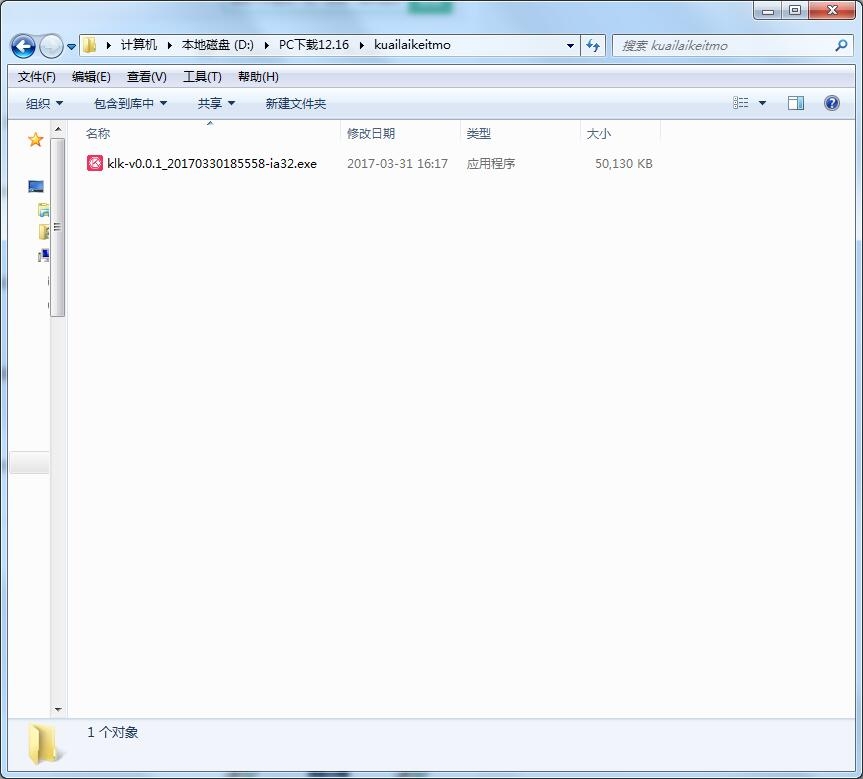This screenshot has width=863, height=779.
Task: Open recent locations dropdown beside nav arrows
Action: (72, 47)
